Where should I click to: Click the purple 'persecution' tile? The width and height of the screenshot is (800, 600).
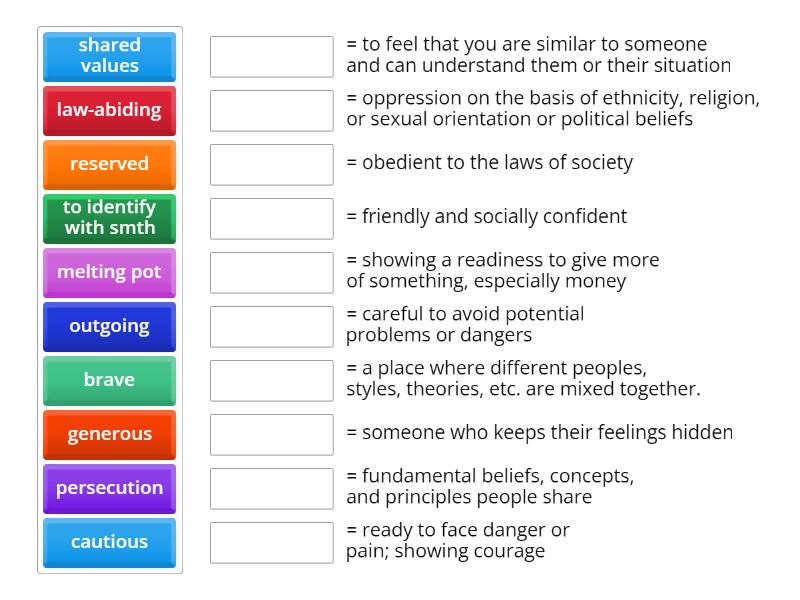pyautogui.click(x=109, y=488)
